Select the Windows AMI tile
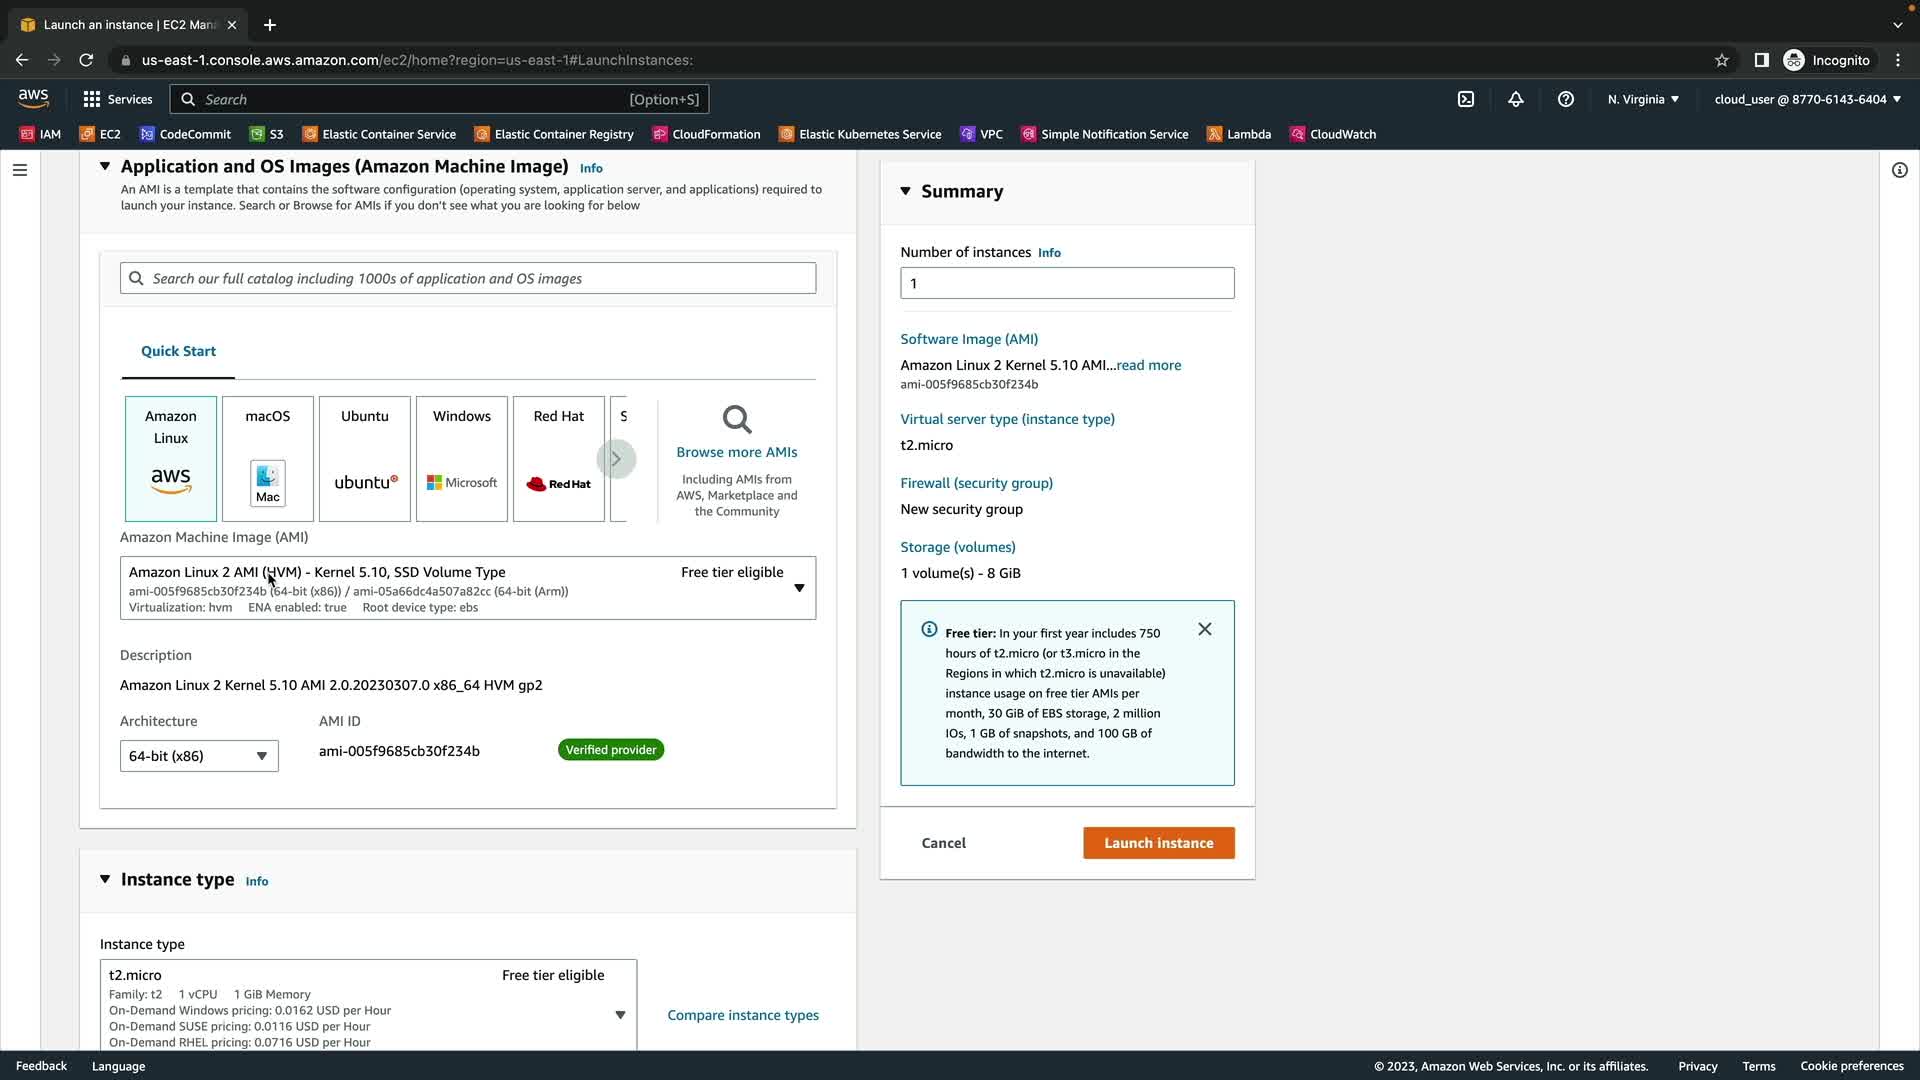1920x1080 pixels. [x=462, y=459]
